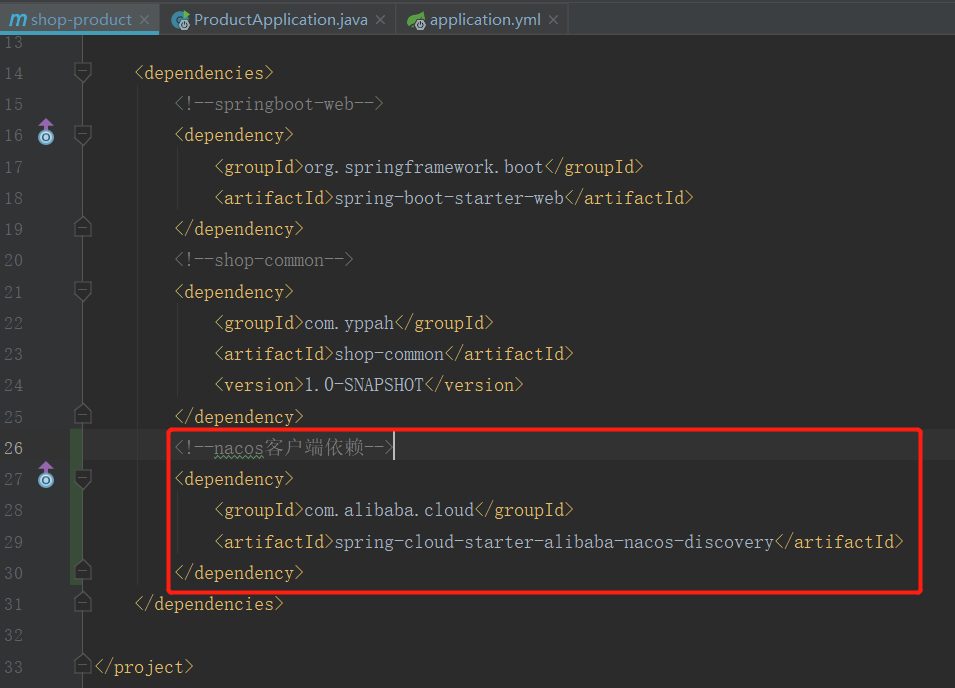
Task: Click the springboot-web comment
Action: tap(279, 104)
